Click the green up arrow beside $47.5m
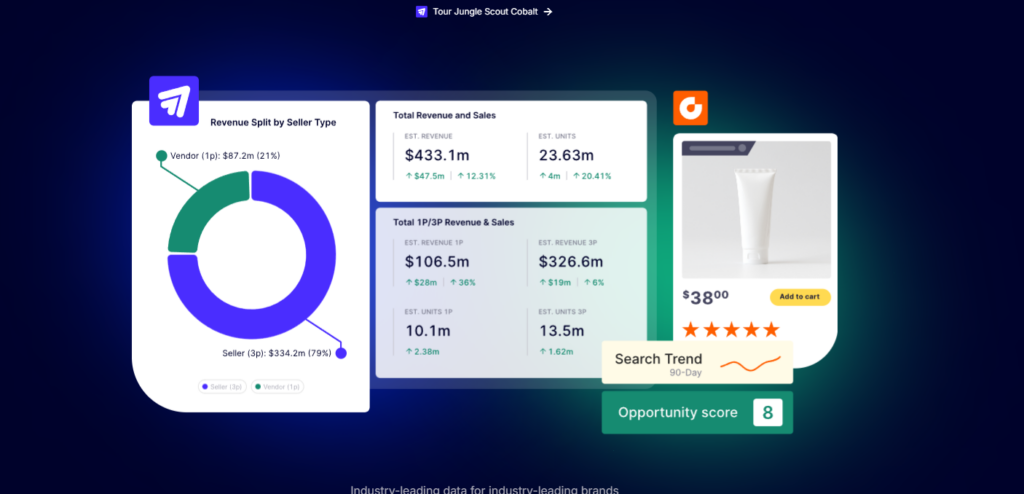 coord(409,176)
